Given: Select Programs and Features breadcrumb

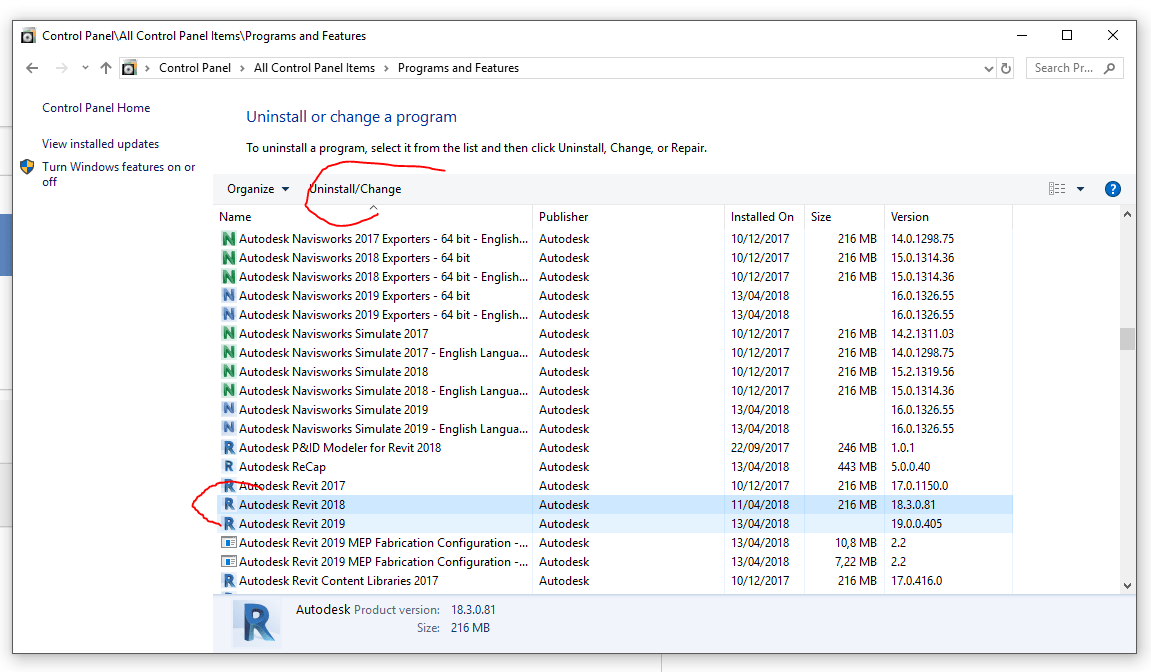Looking at the screenshot, I should click(458, 68).
